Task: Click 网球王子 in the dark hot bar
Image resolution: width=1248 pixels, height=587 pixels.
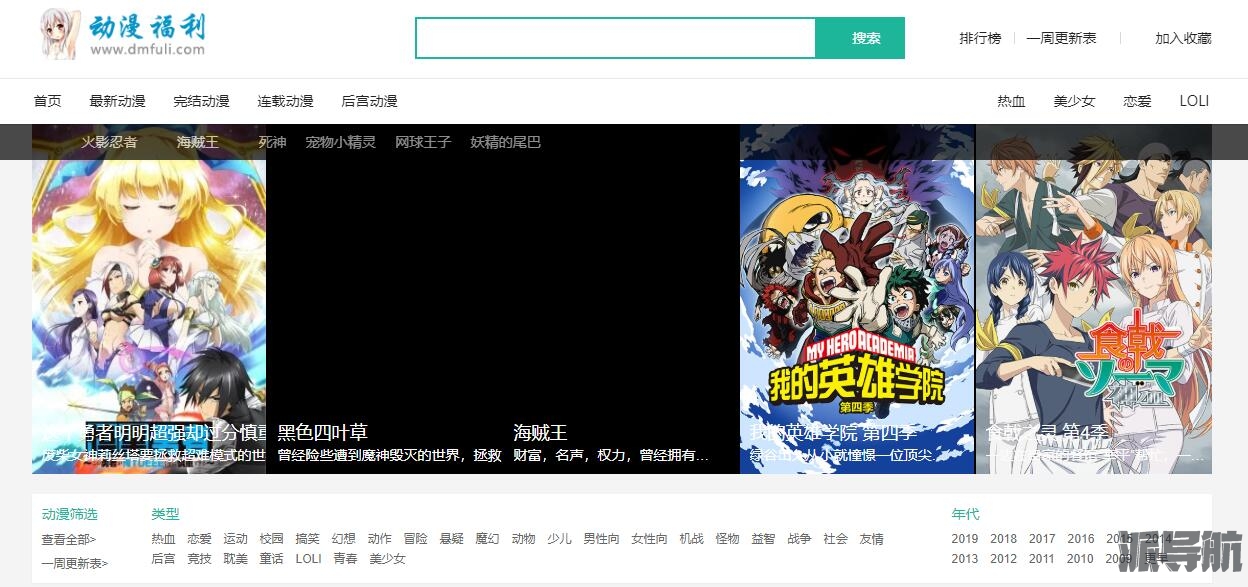Action: pyautogui.click(x=423, y=142)
